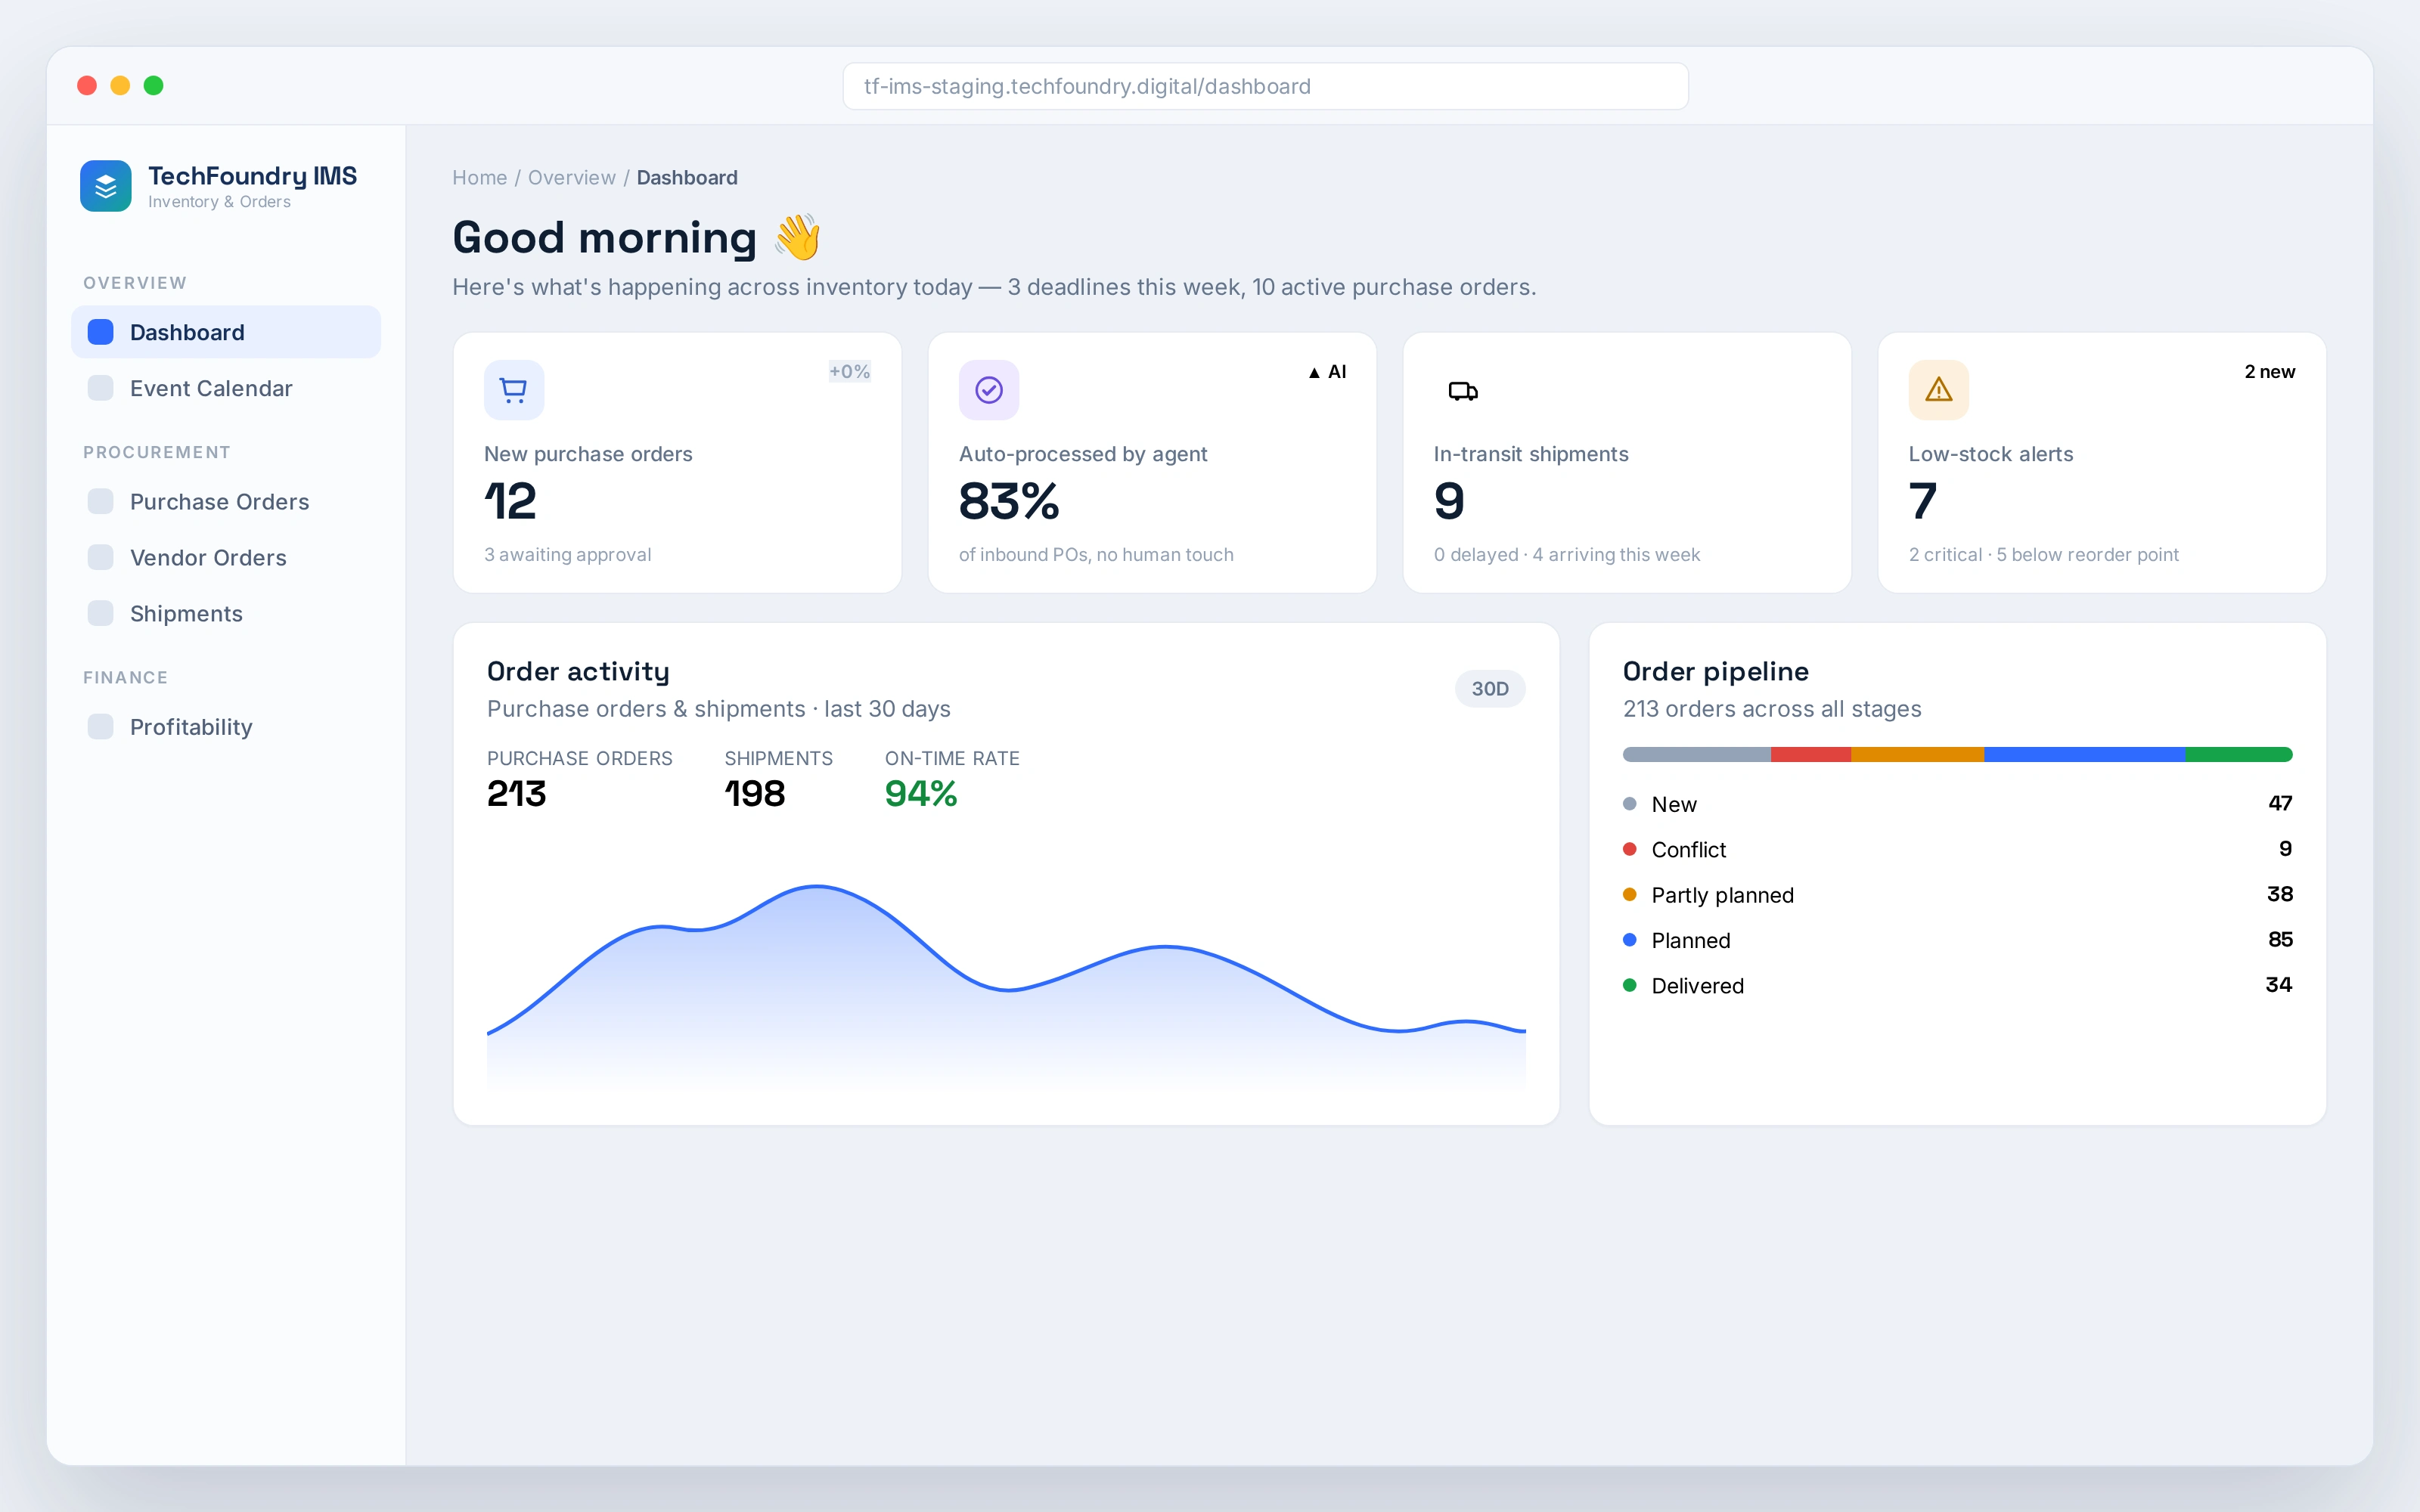Select the 30D range pill on Order activity
This screenshot has height=1512, width=2420.
[1489, 689]
